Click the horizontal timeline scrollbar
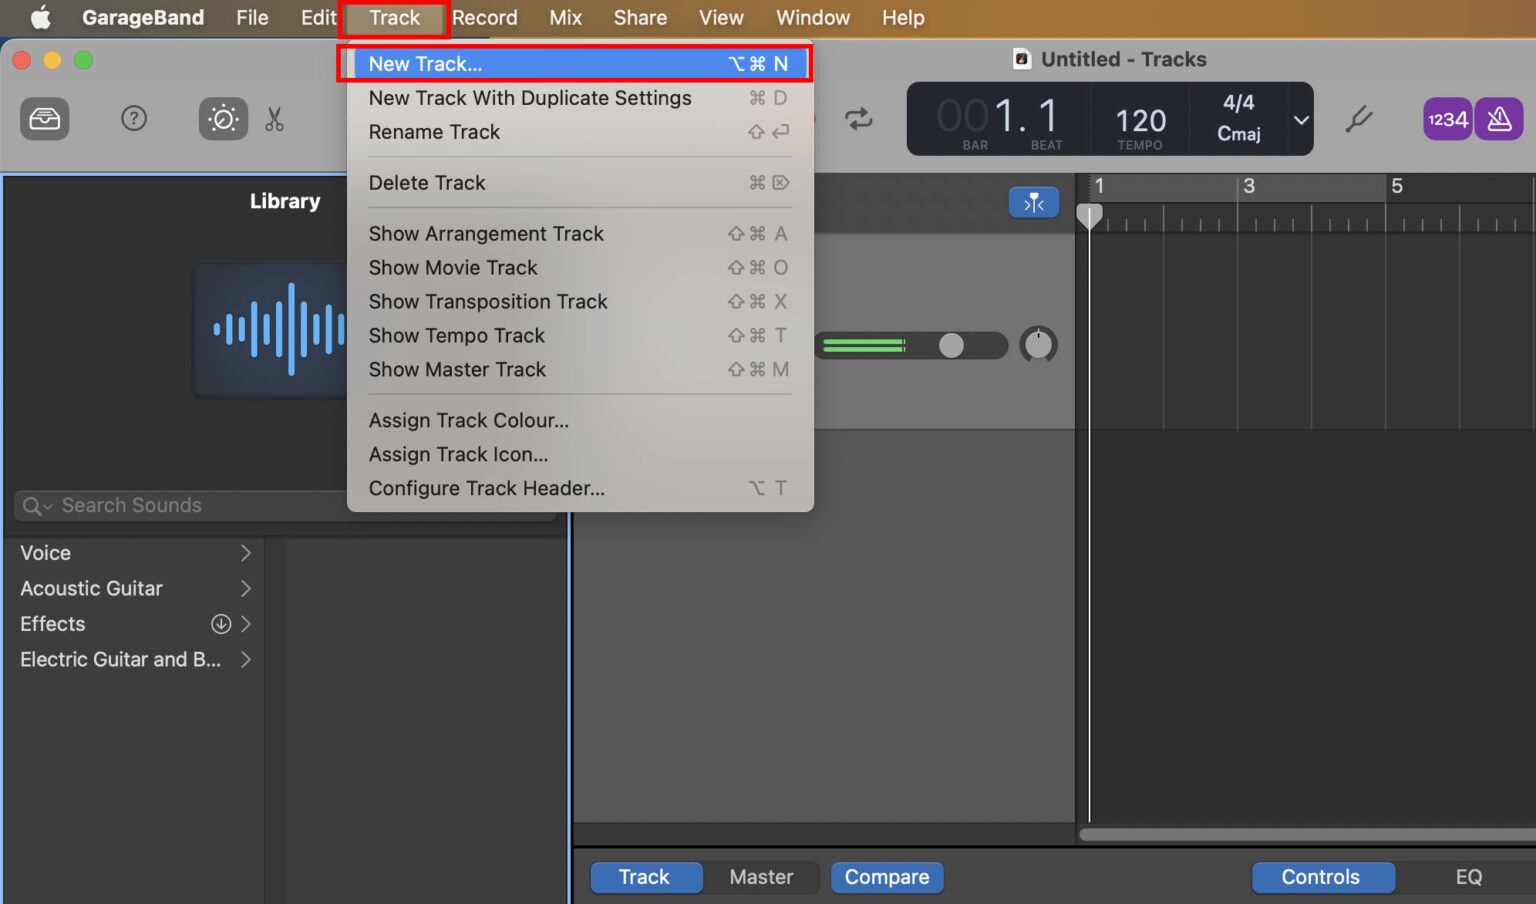1536x904 pixels. tap(1307, 834)
